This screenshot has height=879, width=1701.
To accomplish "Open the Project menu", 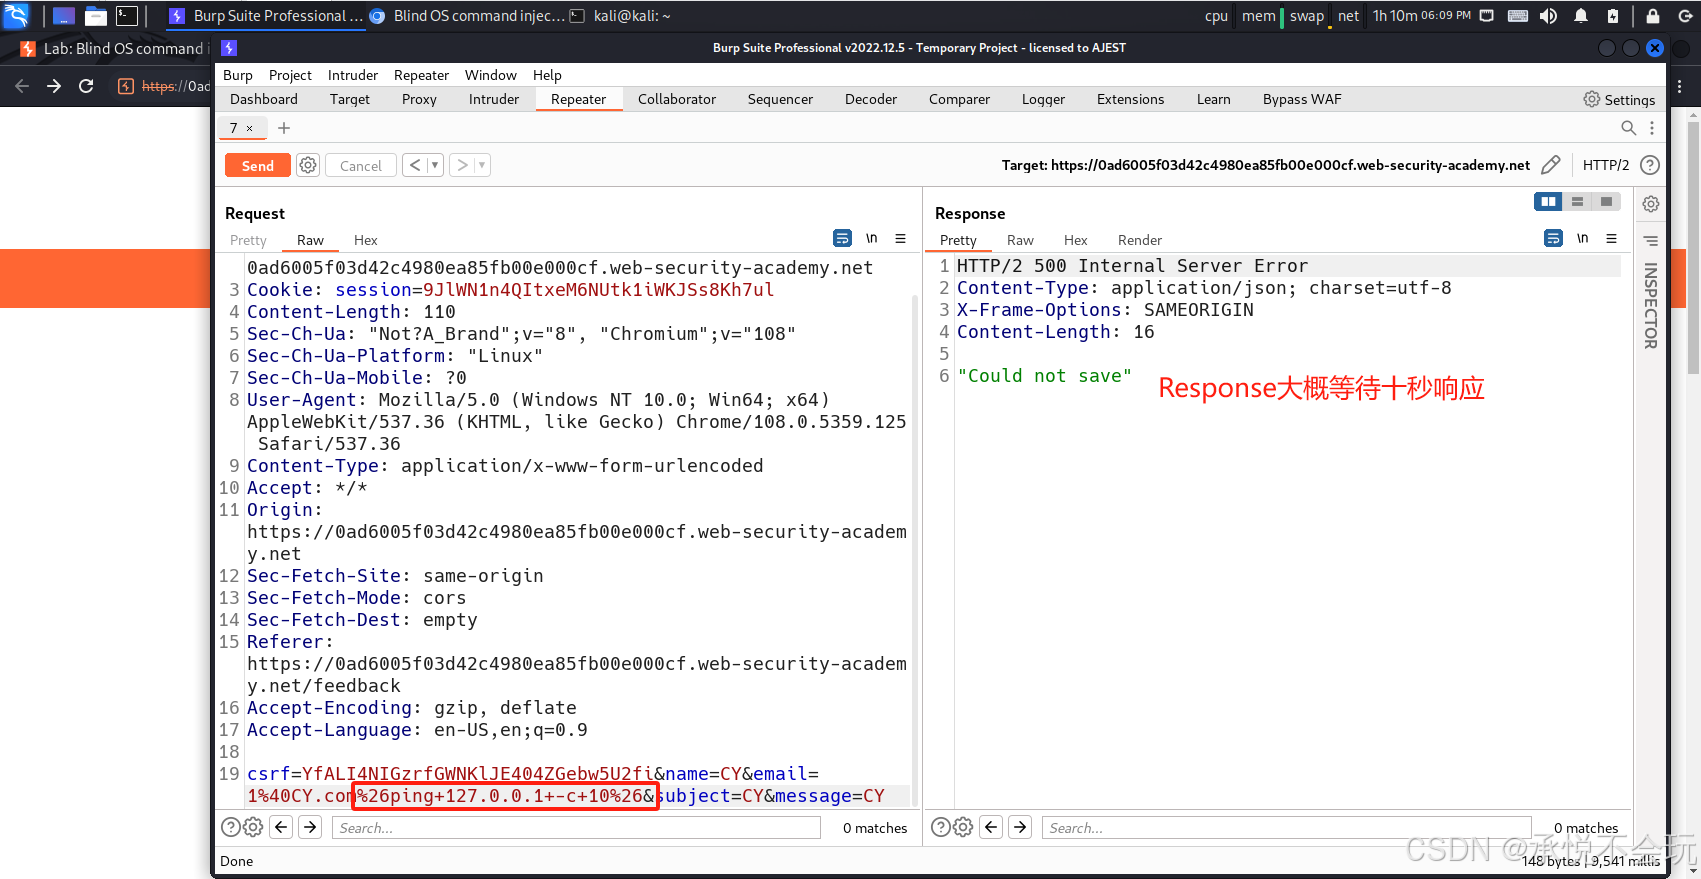I will coord(290,75).
